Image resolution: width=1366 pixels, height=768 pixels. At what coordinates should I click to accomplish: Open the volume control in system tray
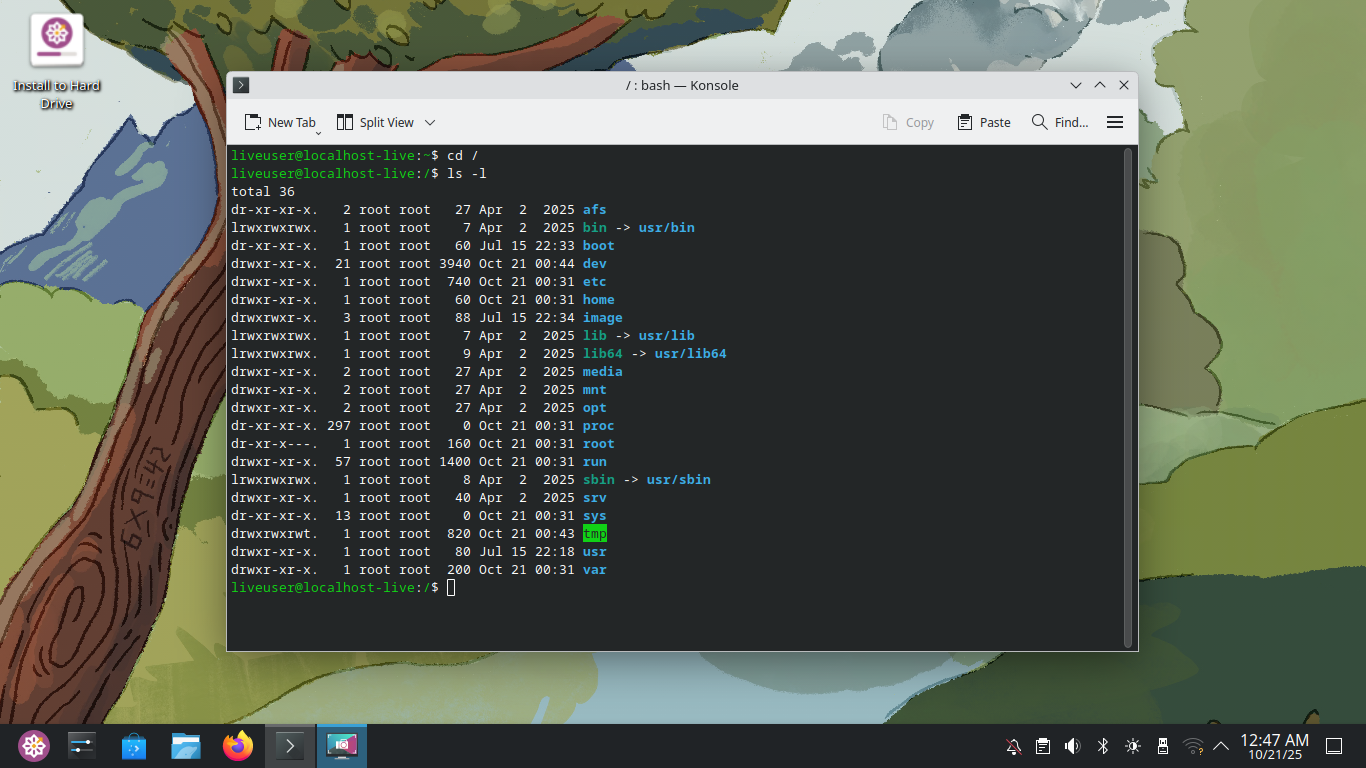[x=1073, y=746]
